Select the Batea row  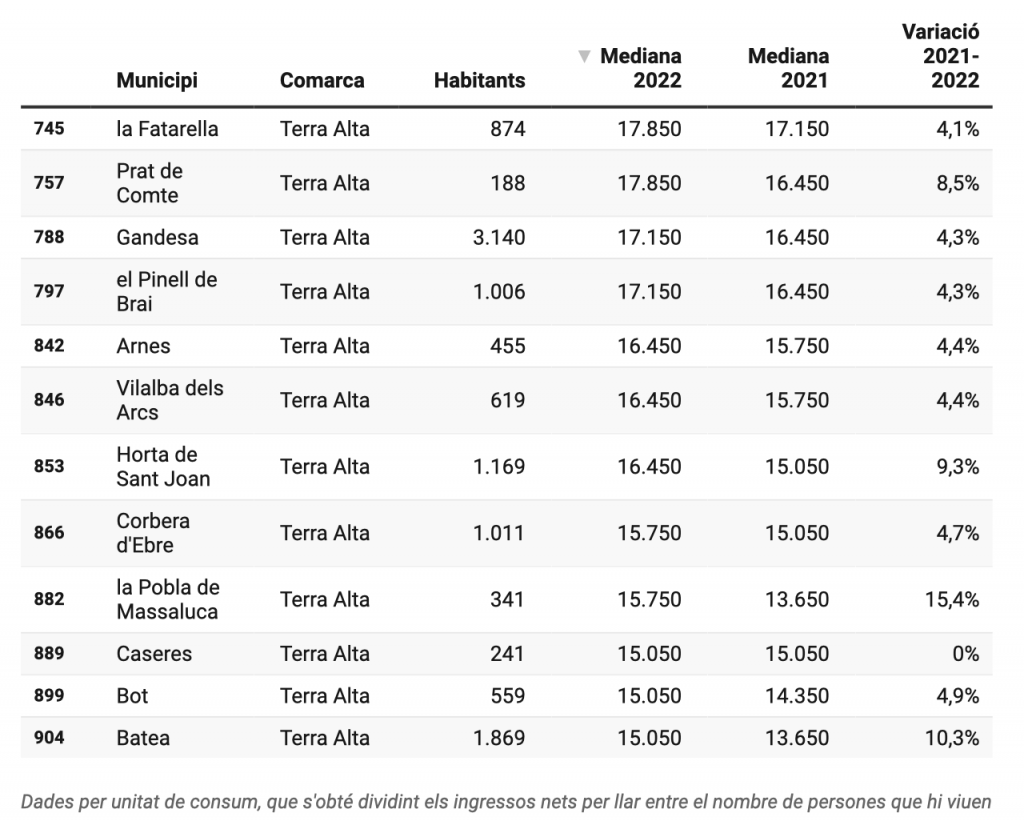pos(506,737)
